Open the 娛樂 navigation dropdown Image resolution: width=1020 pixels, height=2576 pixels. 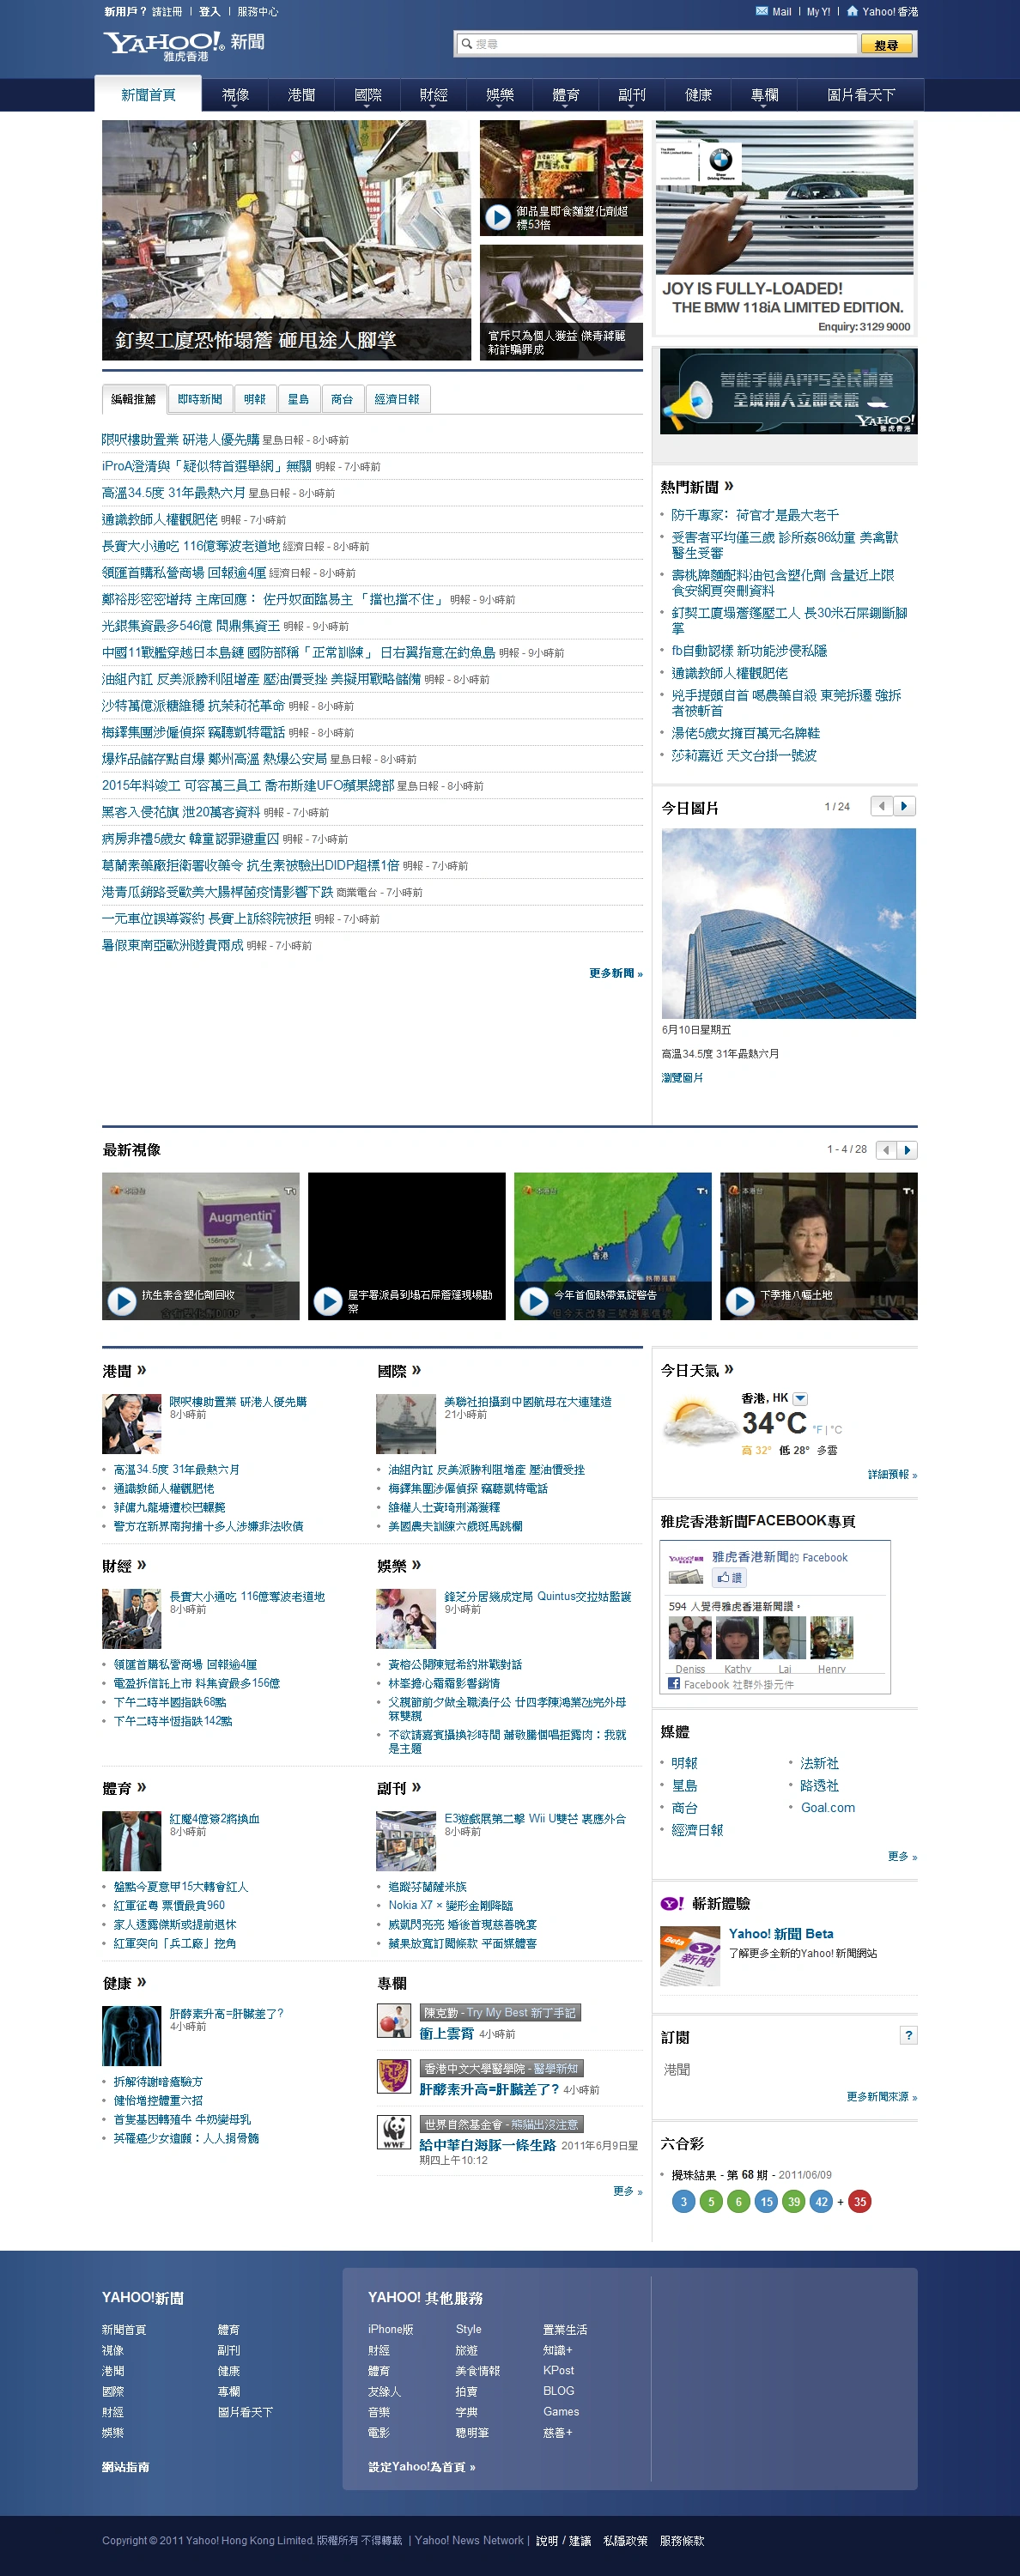pos(500,95)
